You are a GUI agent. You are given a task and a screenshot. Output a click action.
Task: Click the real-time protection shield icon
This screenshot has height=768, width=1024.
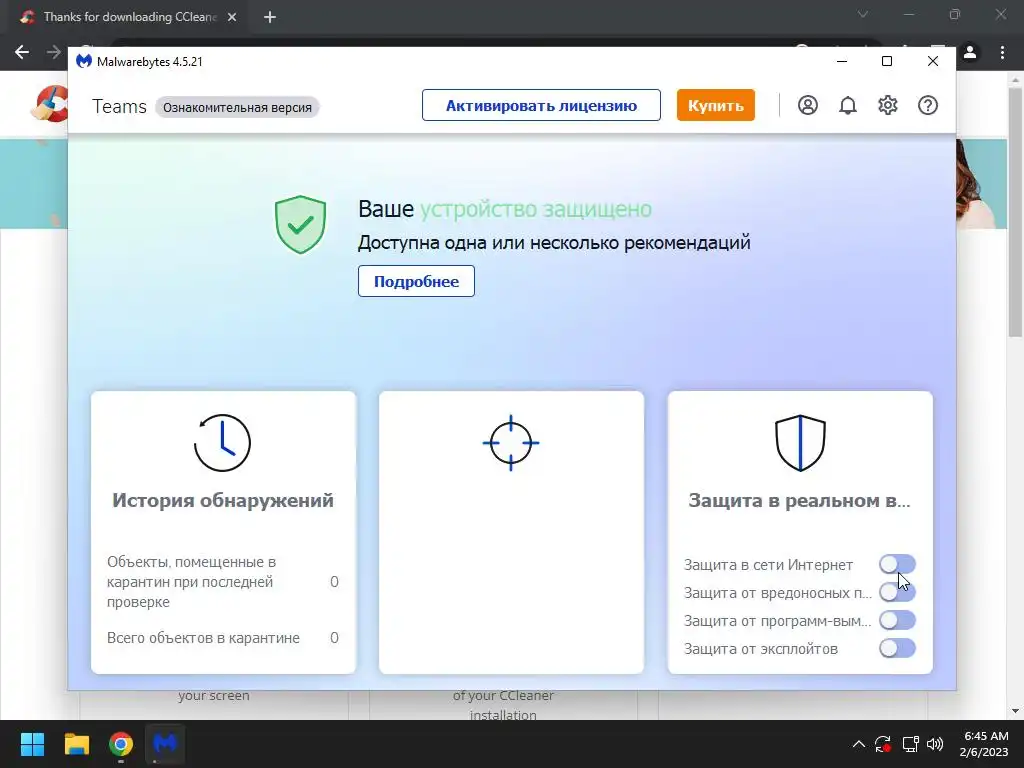click(x=800, y=443)
